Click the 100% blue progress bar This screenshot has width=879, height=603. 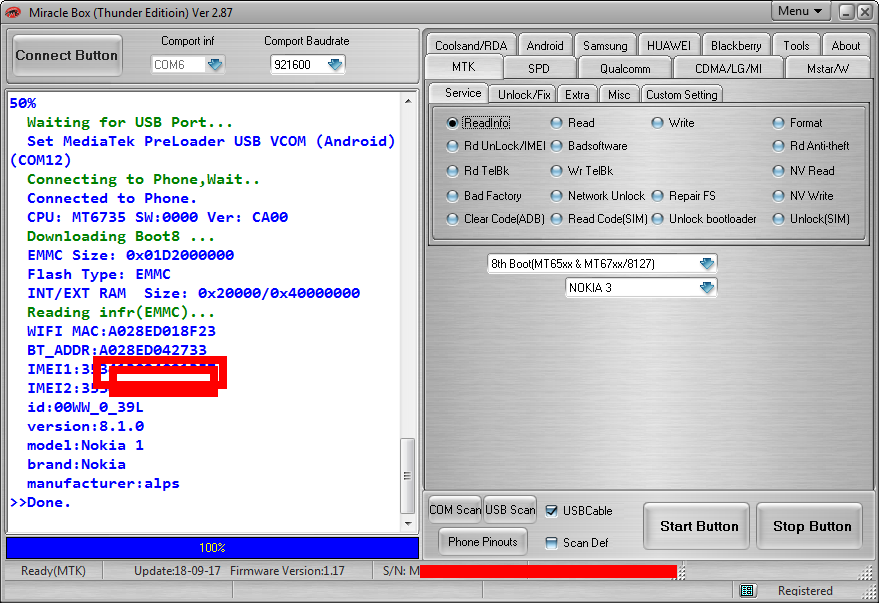click(212, 548)
